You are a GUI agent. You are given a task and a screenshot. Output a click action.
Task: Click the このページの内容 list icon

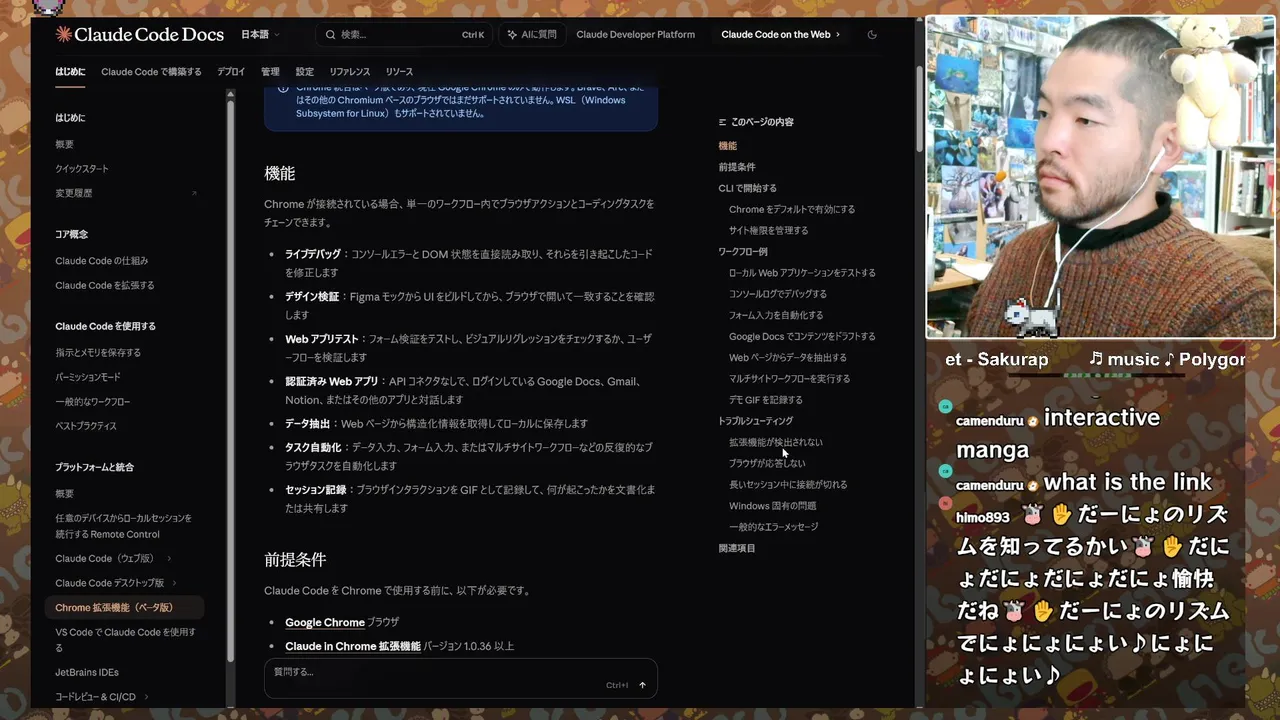[x=722, y=122]
